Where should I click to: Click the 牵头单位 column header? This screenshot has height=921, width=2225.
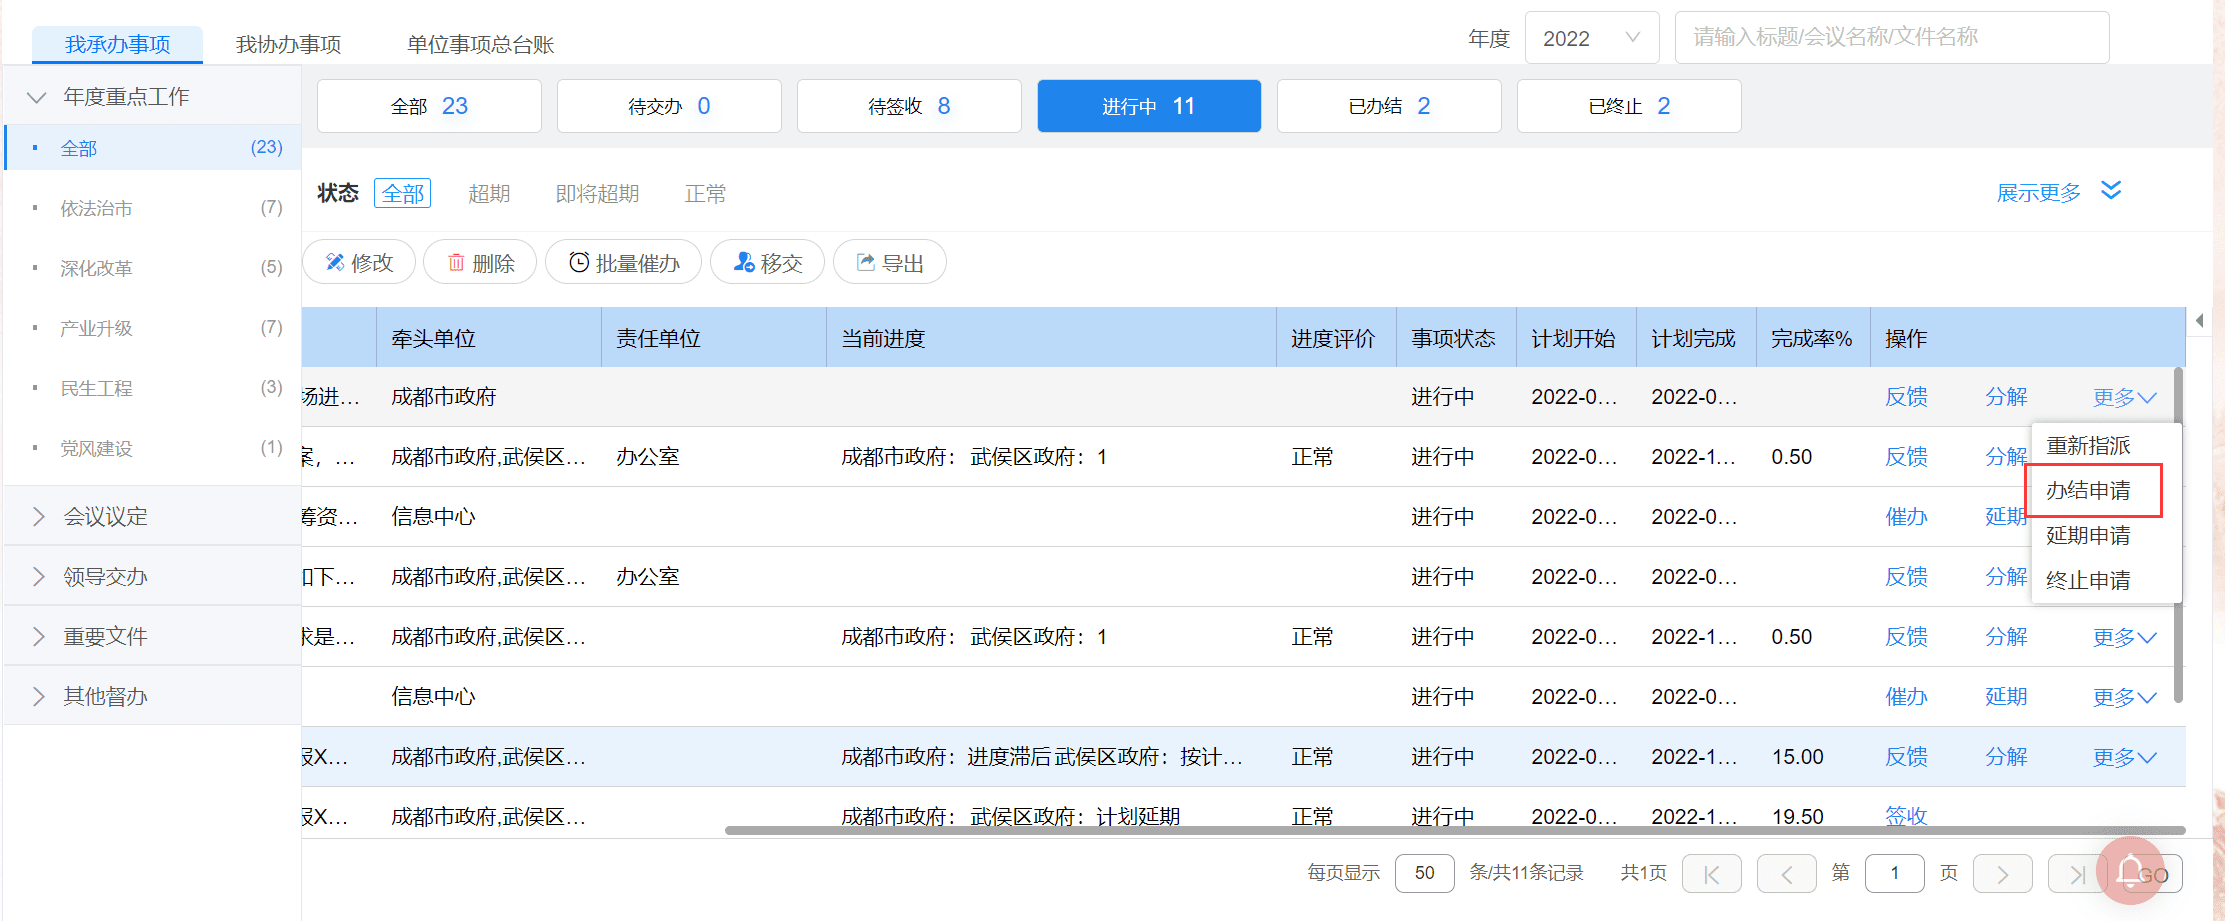(x=489, y=338)
